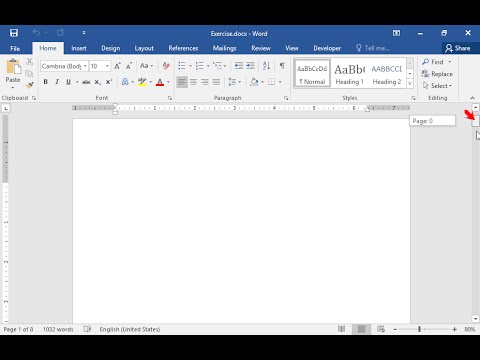Open the View tab

click(292, 48)
